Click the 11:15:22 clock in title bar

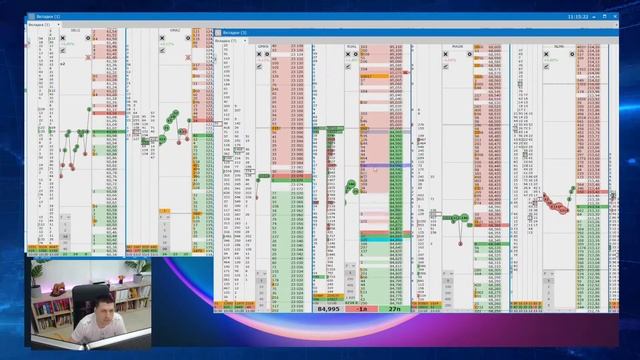tap(578, 17)
